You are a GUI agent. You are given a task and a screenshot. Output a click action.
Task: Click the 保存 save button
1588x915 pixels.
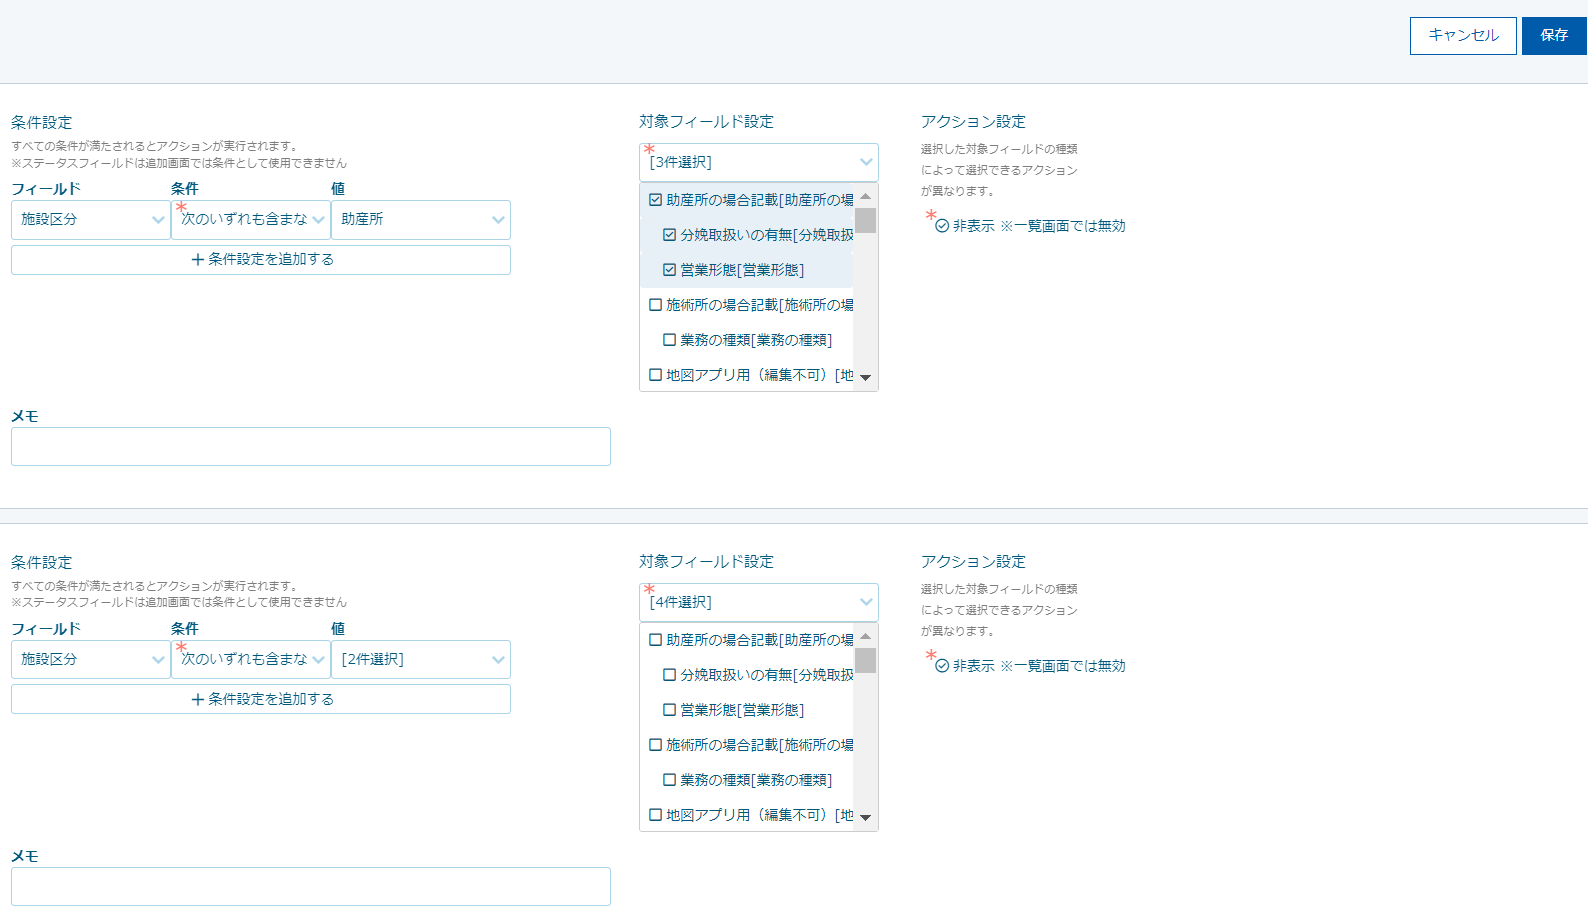tap(1553, 36)
